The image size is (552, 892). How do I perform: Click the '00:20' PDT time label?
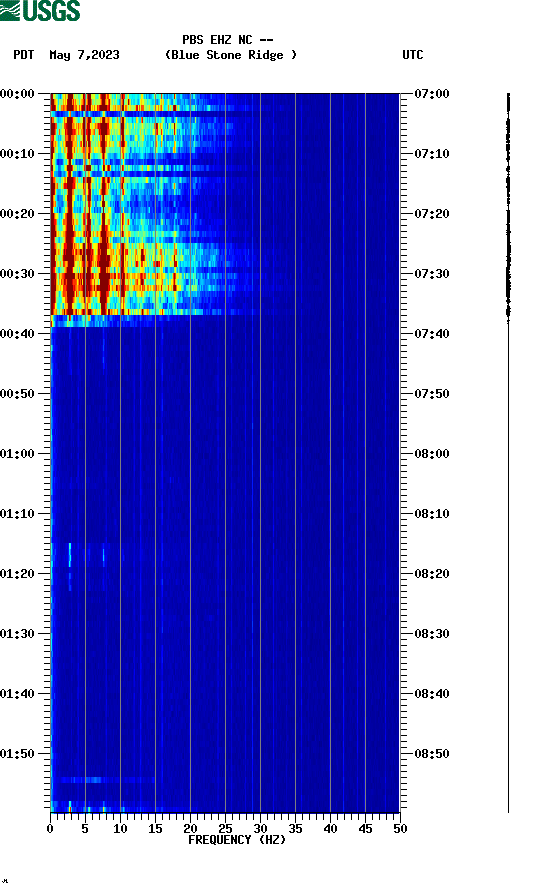coord(18,214)
